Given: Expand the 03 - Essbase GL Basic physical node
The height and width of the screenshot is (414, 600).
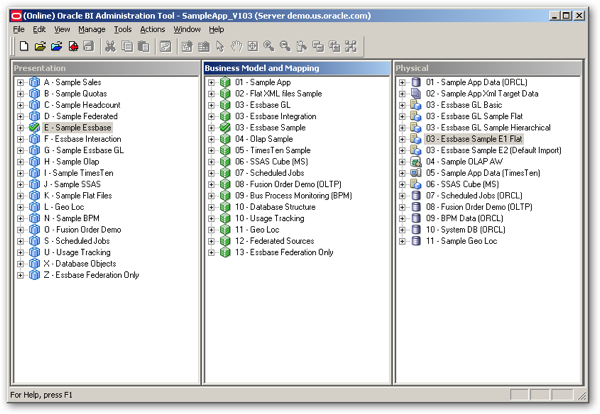Looking at the screenshot, I should 402,105.
